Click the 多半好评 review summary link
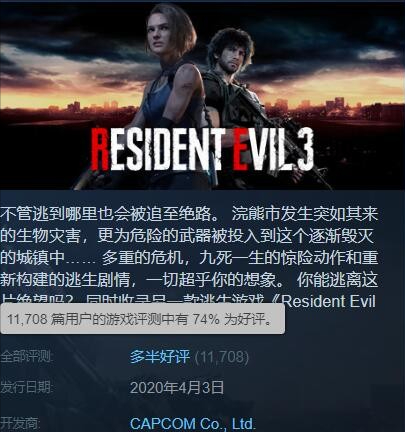Image resolution: width=405 pixels, height=432 pixels. pos(160,357)
